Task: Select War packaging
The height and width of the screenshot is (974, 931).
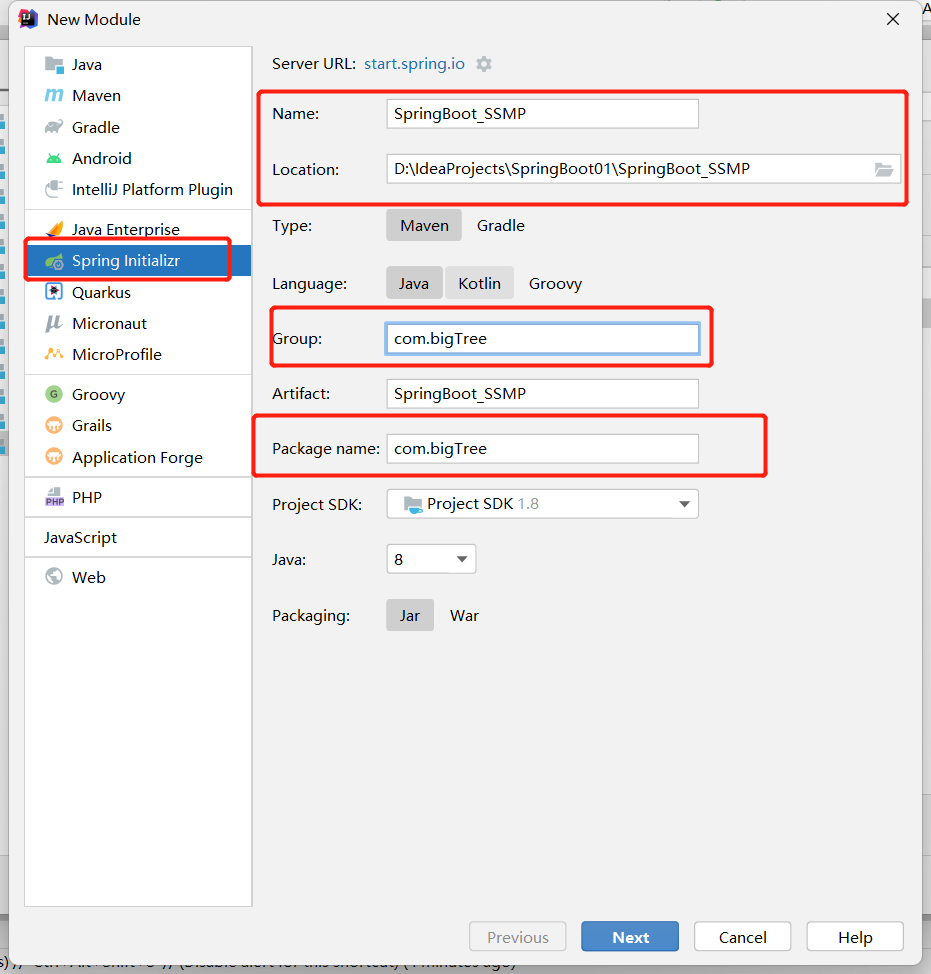Action: pos(465,616)
